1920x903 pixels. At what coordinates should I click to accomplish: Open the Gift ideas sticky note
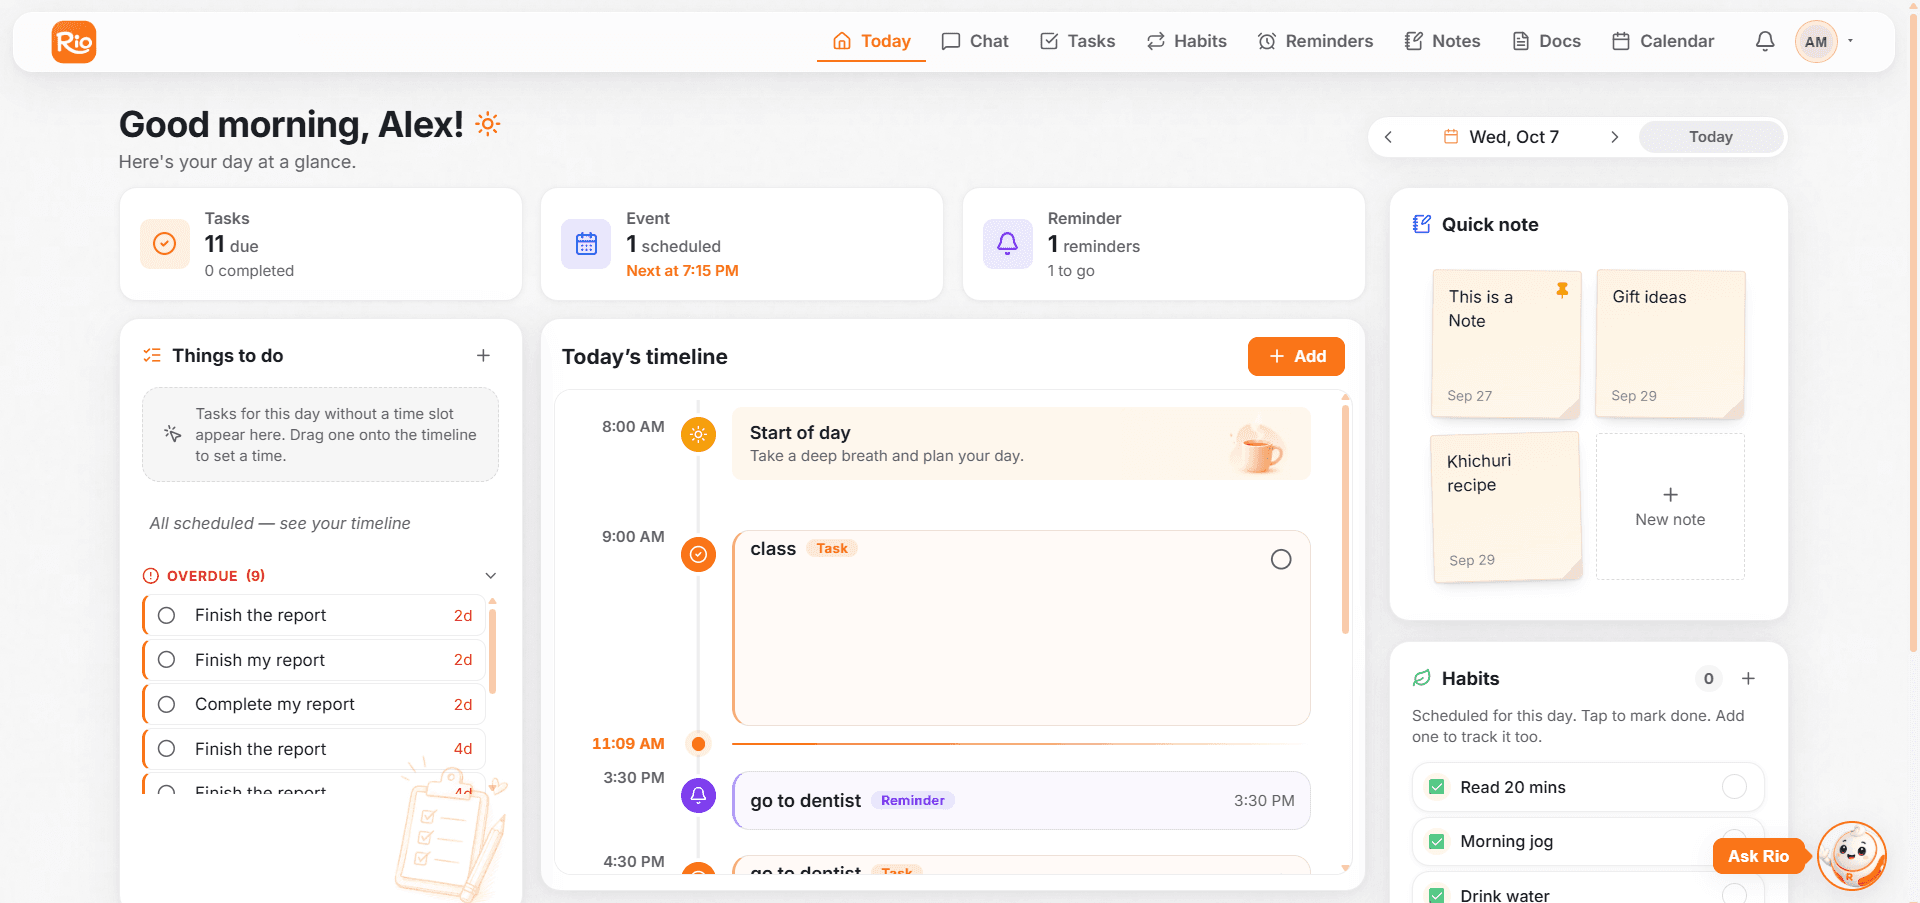pyautogui.click(x=1670, y=344)
